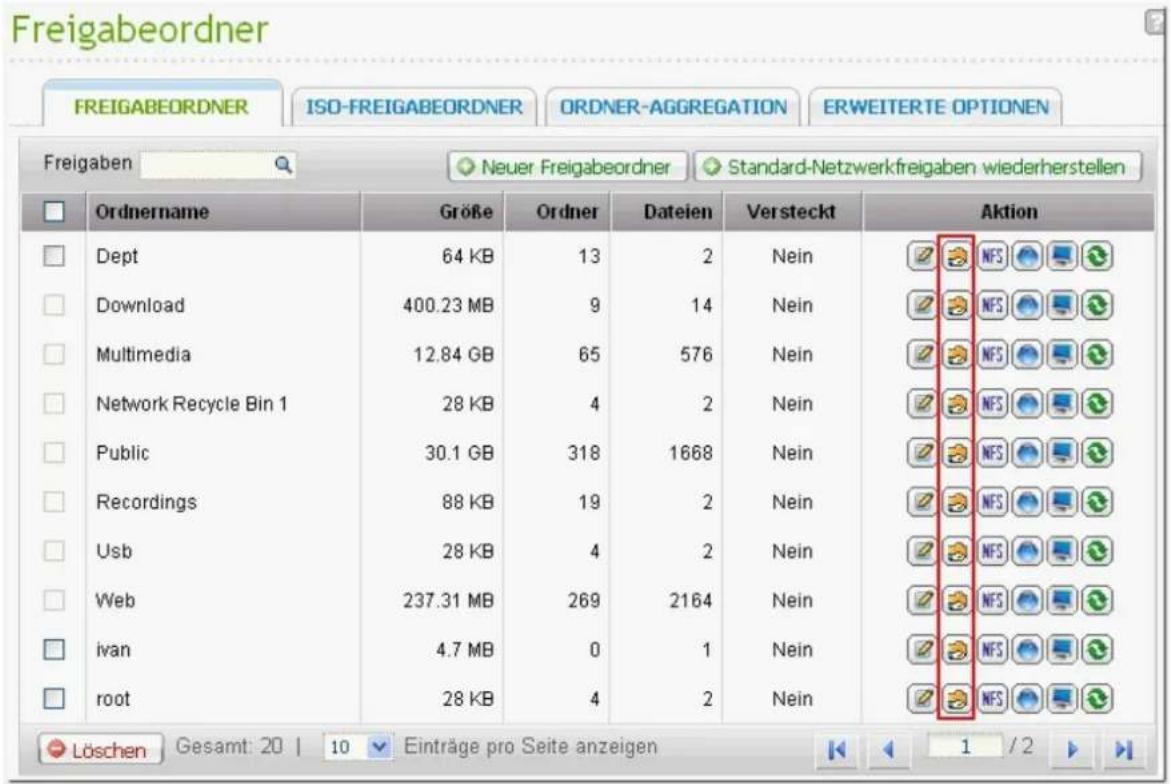
Task: Switch to the ISO-Freigabeordner tab
Action: tap(414, 107)
